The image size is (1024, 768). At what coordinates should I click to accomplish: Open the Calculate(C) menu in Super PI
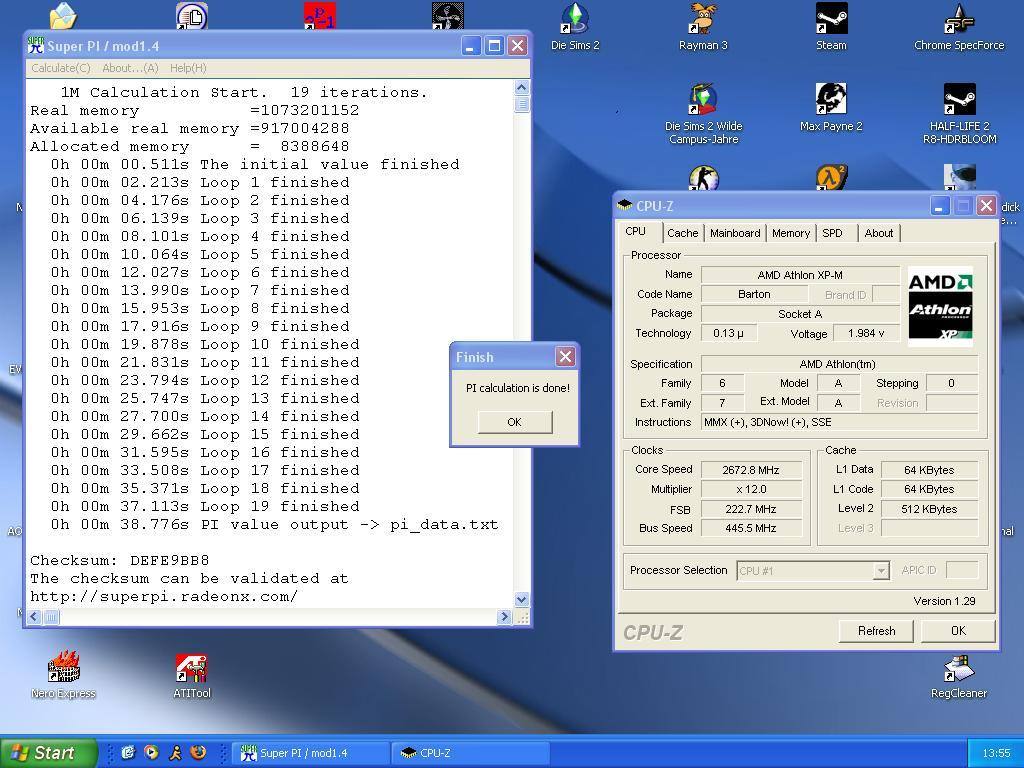point(61,68)
